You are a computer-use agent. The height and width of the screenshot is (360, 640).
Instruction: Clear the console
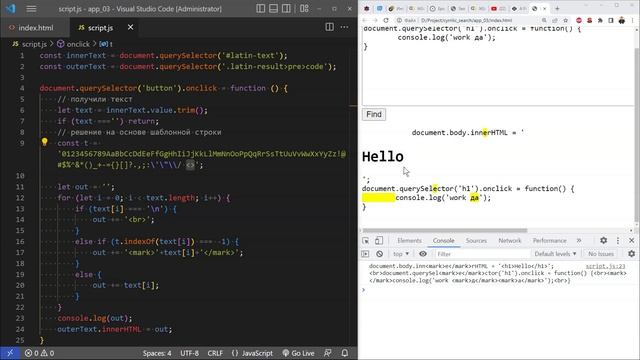point(380,254)
